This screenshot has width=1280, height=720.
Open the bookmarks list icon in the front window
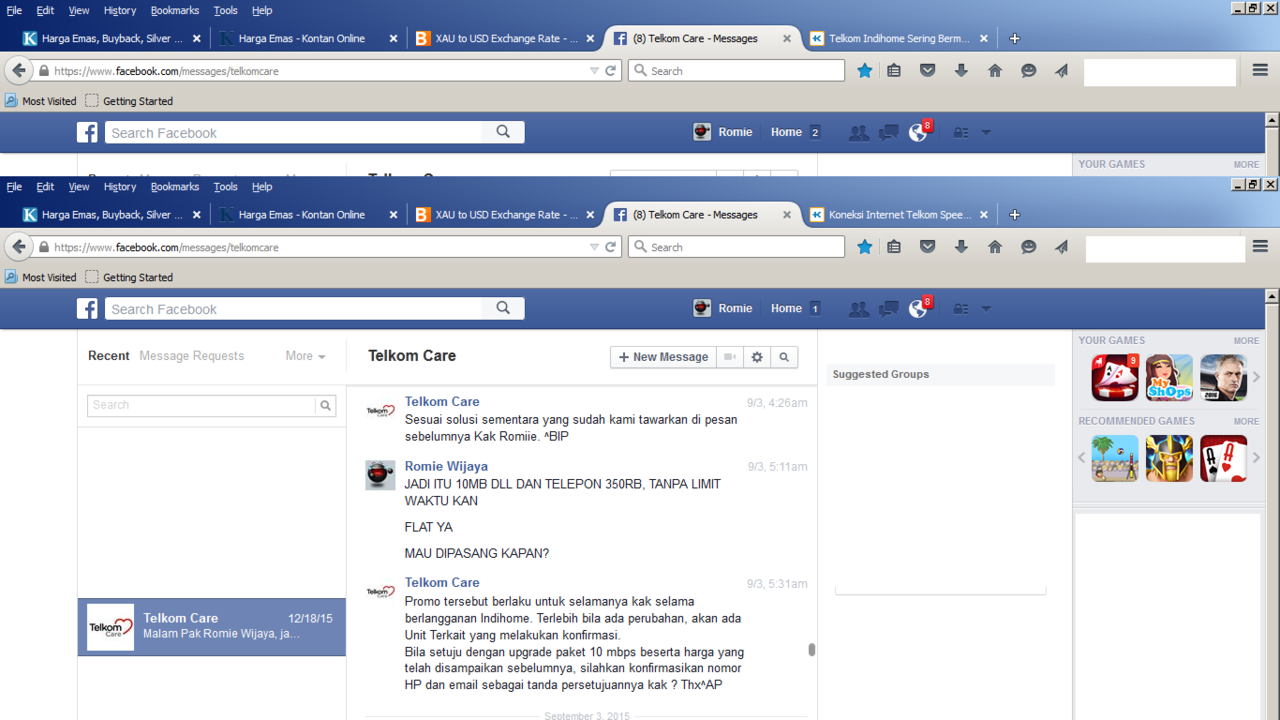tap(894, 247)
